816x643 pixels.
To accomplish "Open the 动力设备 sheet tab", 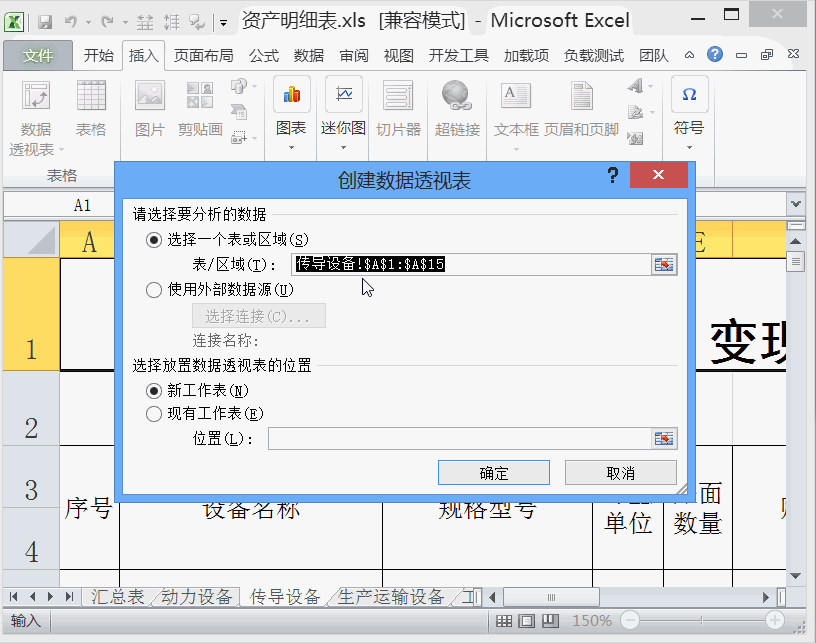I will [x=197, y=597].
